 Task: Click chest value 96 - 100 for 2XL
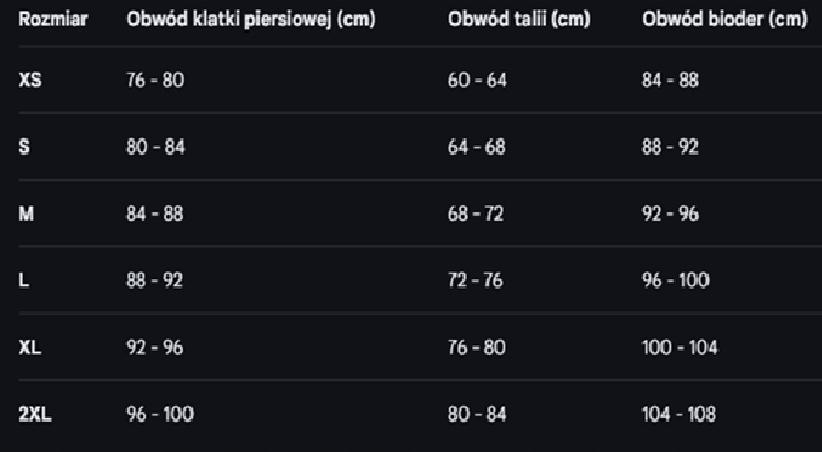[160, 415]
